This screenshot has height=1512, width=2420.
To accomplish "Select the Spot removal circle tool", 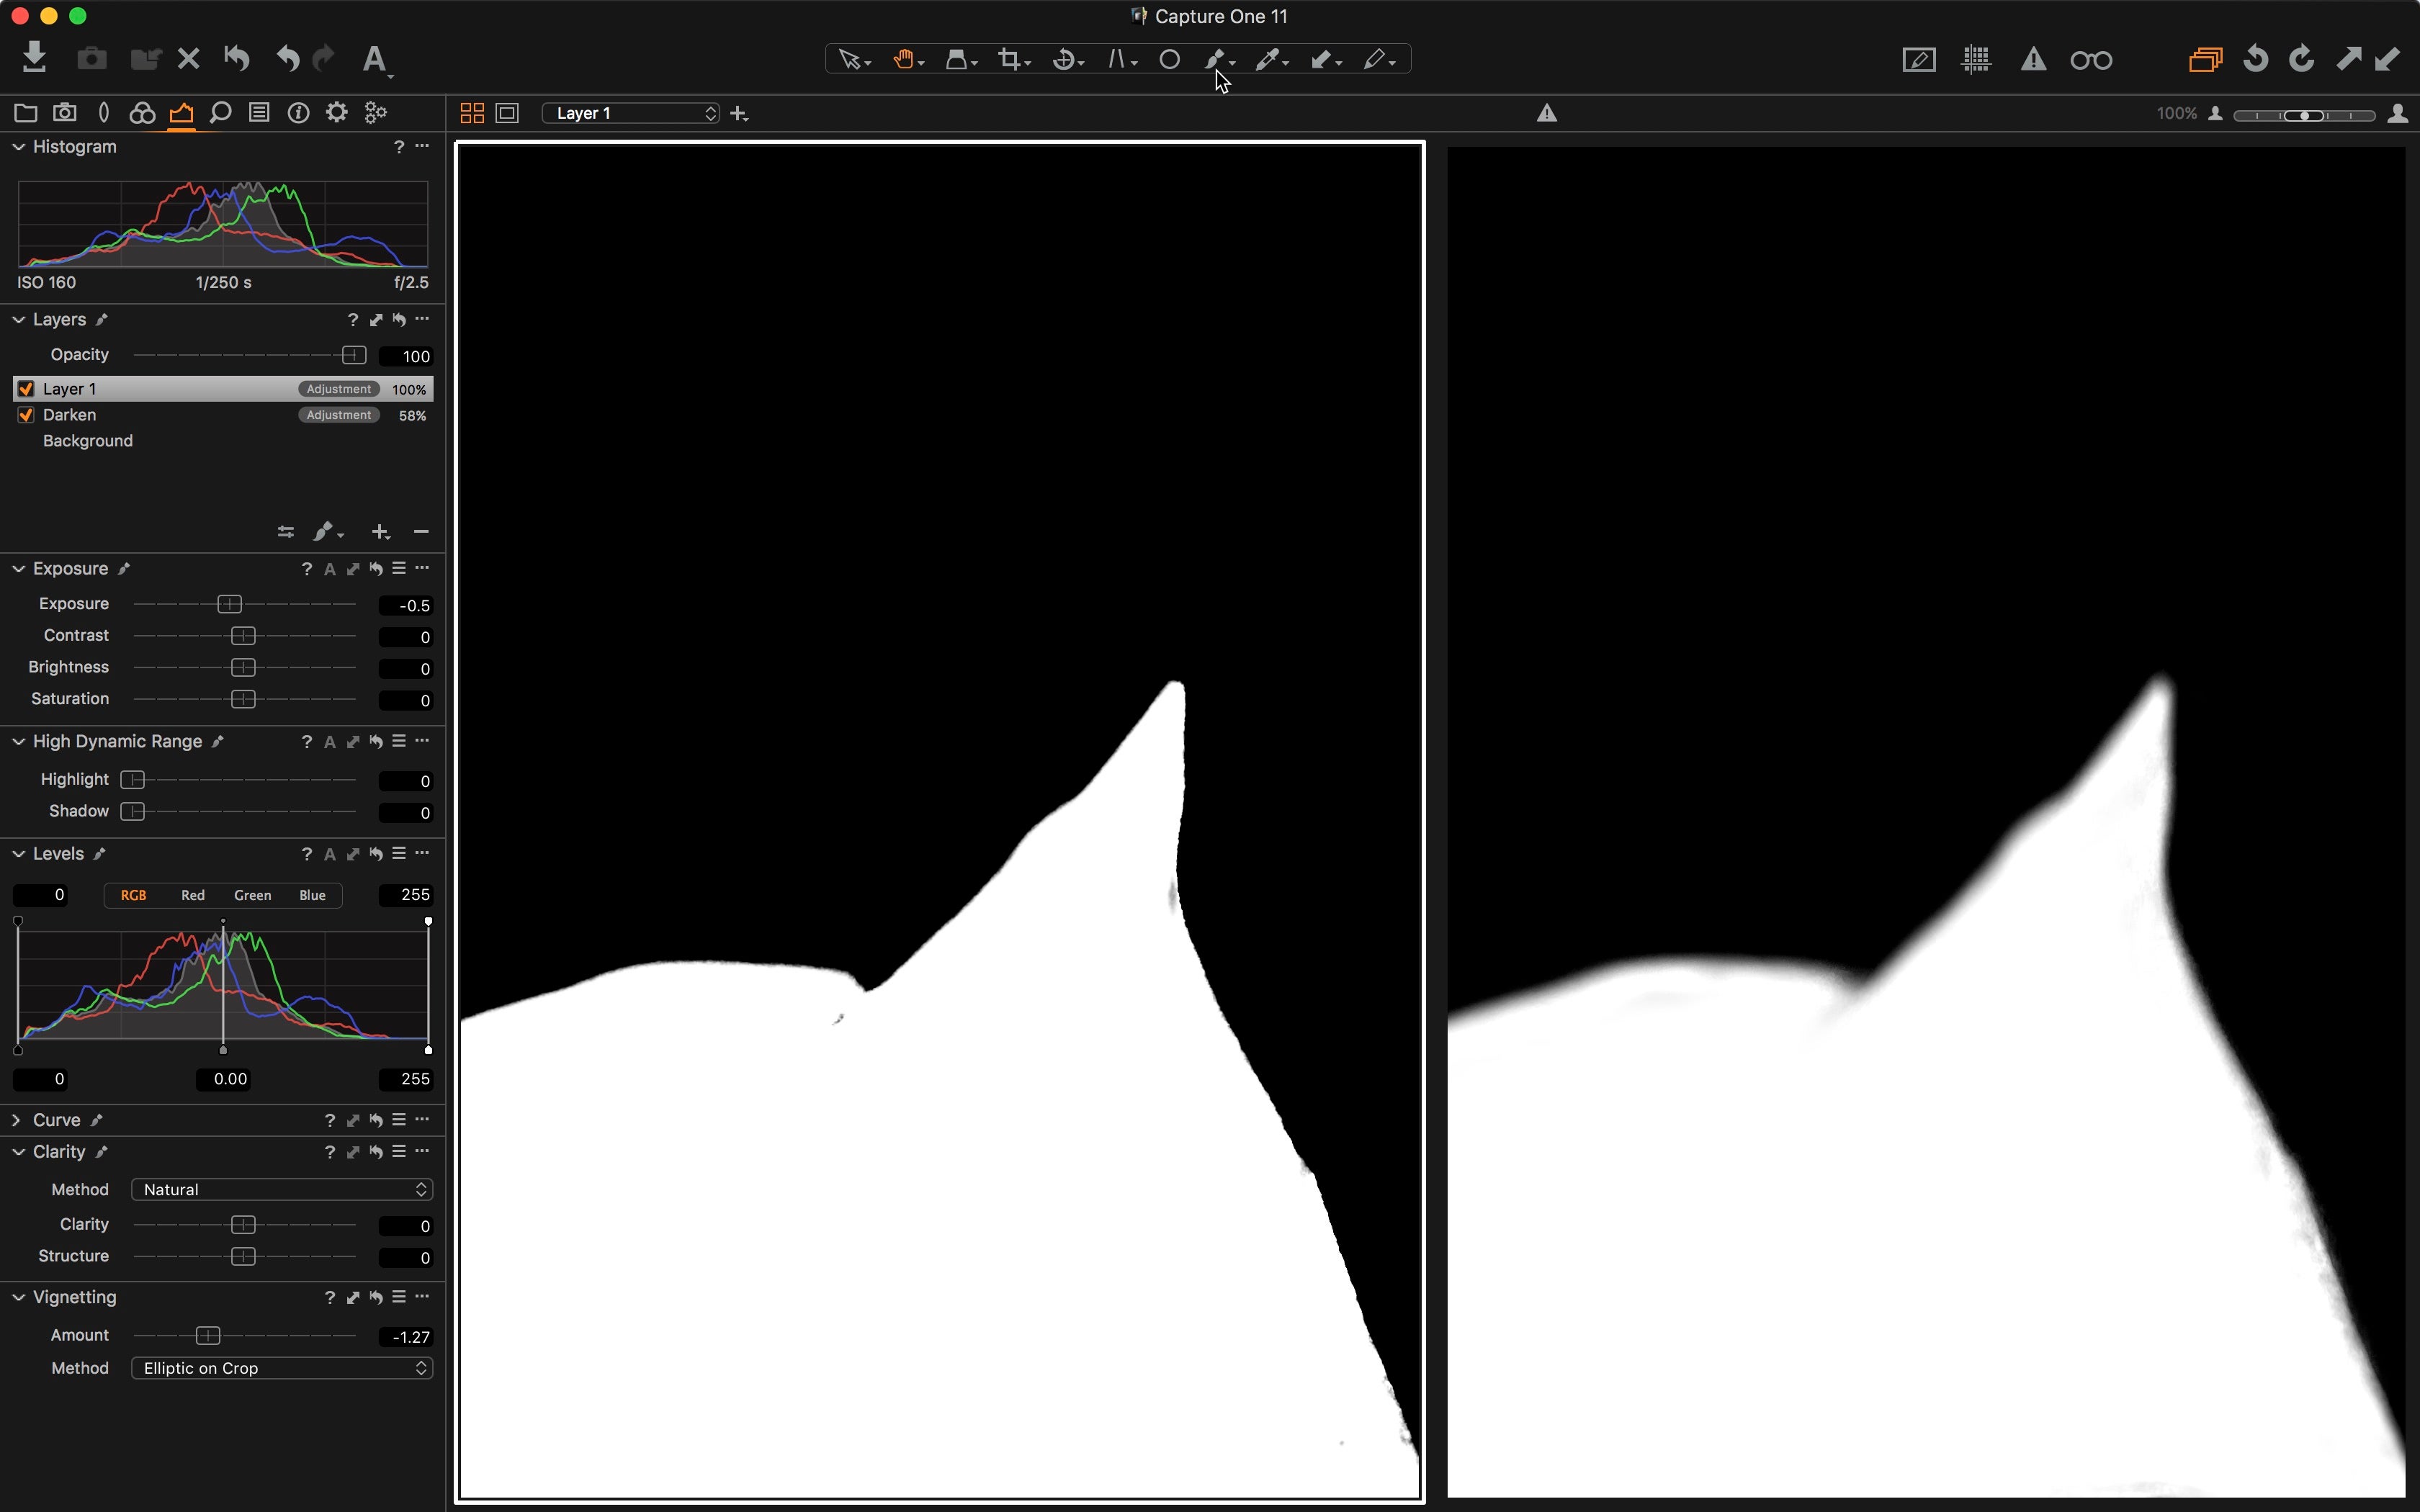I will pyautogui.click(x=1169, y=60).
